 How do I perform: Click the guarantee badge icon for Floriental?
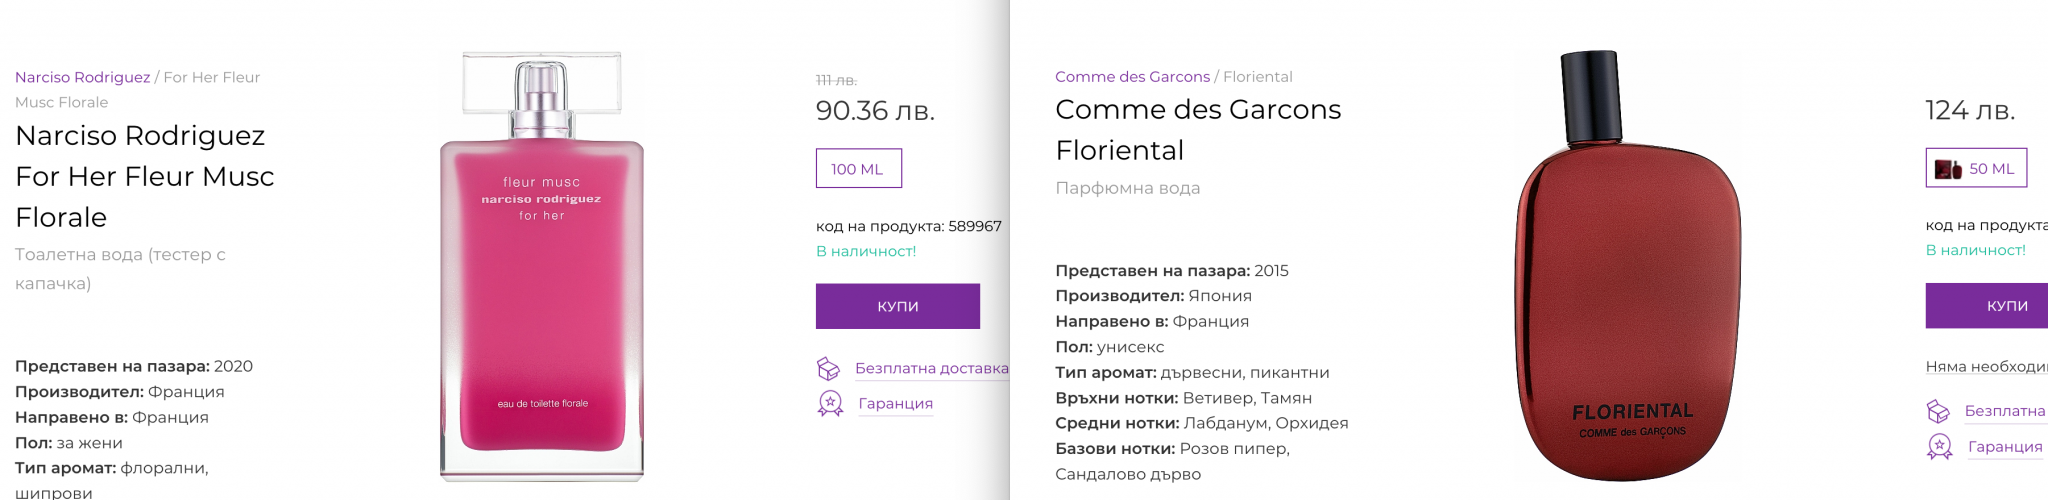click(x=1939, y=447)
